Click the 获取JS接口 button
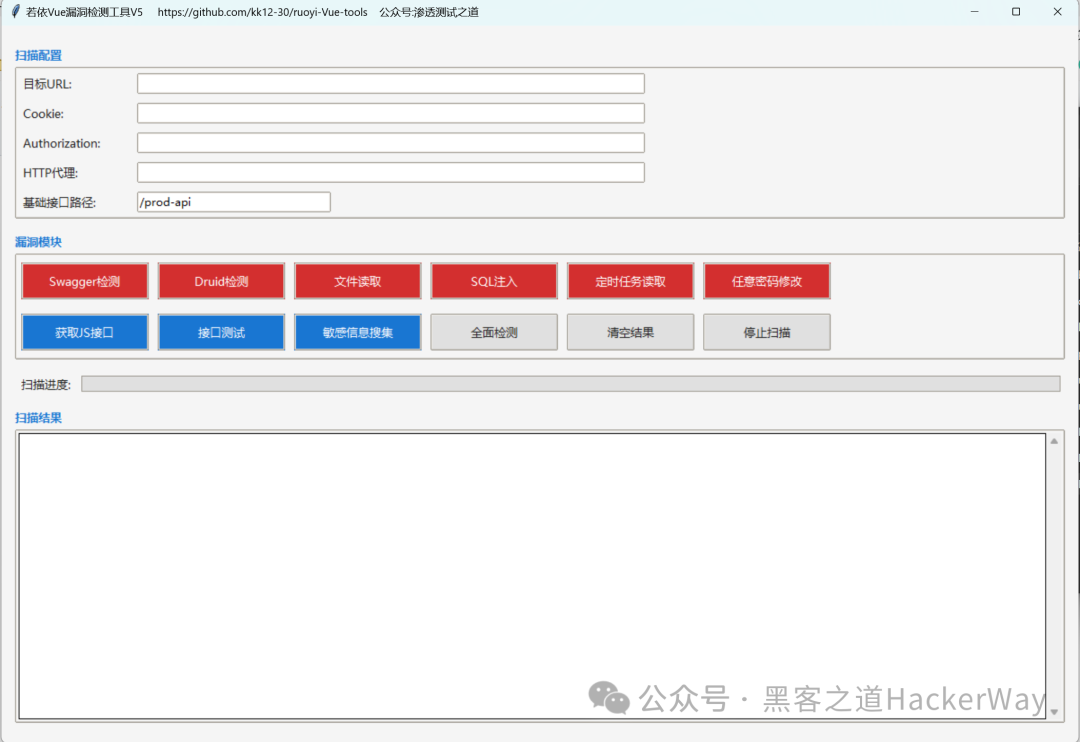 (x=85, y=332)
